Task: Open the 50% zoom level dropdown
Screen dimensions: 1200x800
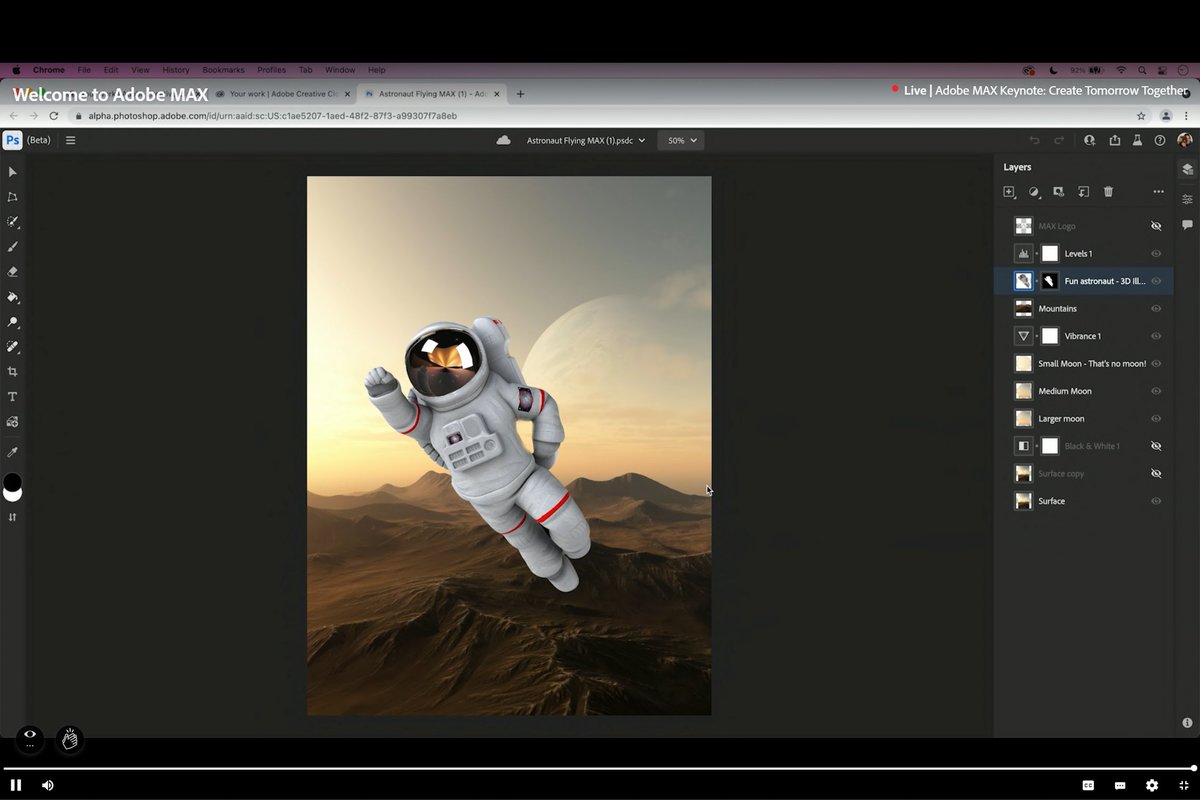Action: click(x=681, y=140)
